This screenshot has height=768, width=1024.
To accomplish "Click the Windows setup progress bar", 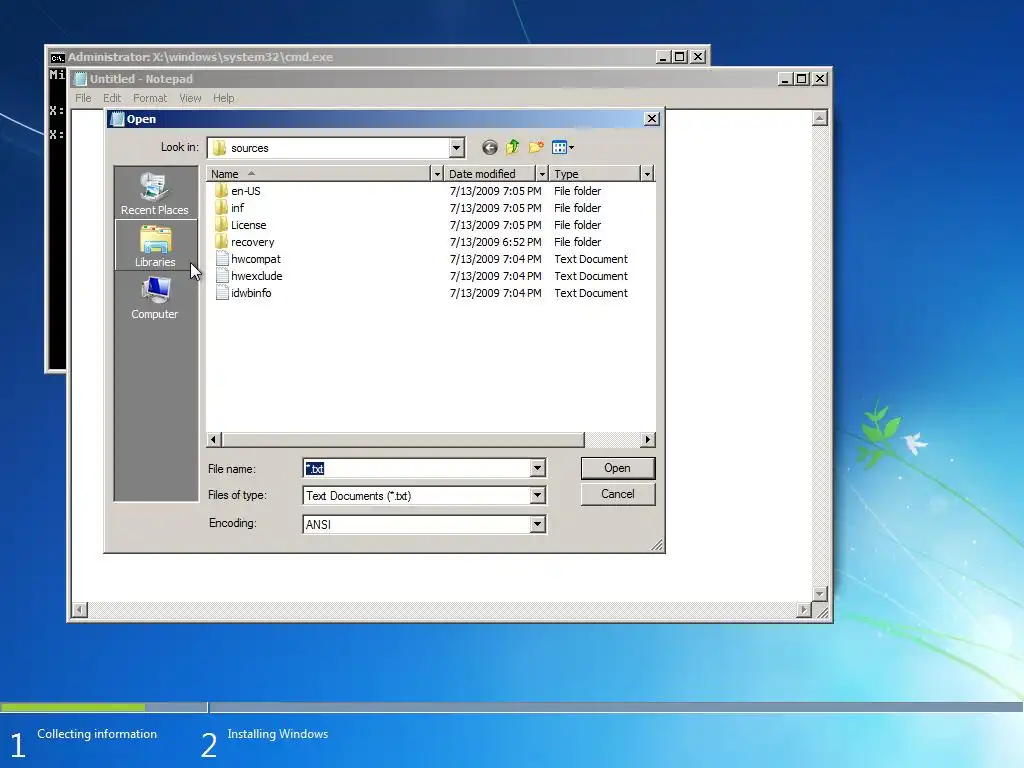I will click(512, 707).
